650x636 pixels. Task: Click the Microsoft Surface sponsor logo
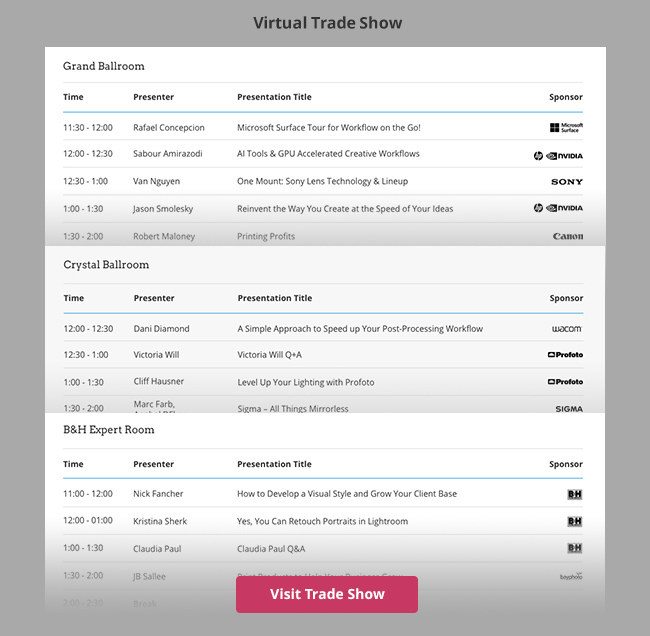pyautogui.click(x=566, y=128)
